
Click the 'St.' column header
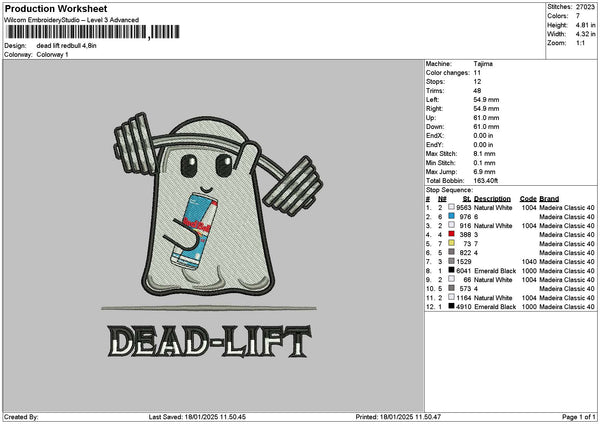tap(467, 199)
